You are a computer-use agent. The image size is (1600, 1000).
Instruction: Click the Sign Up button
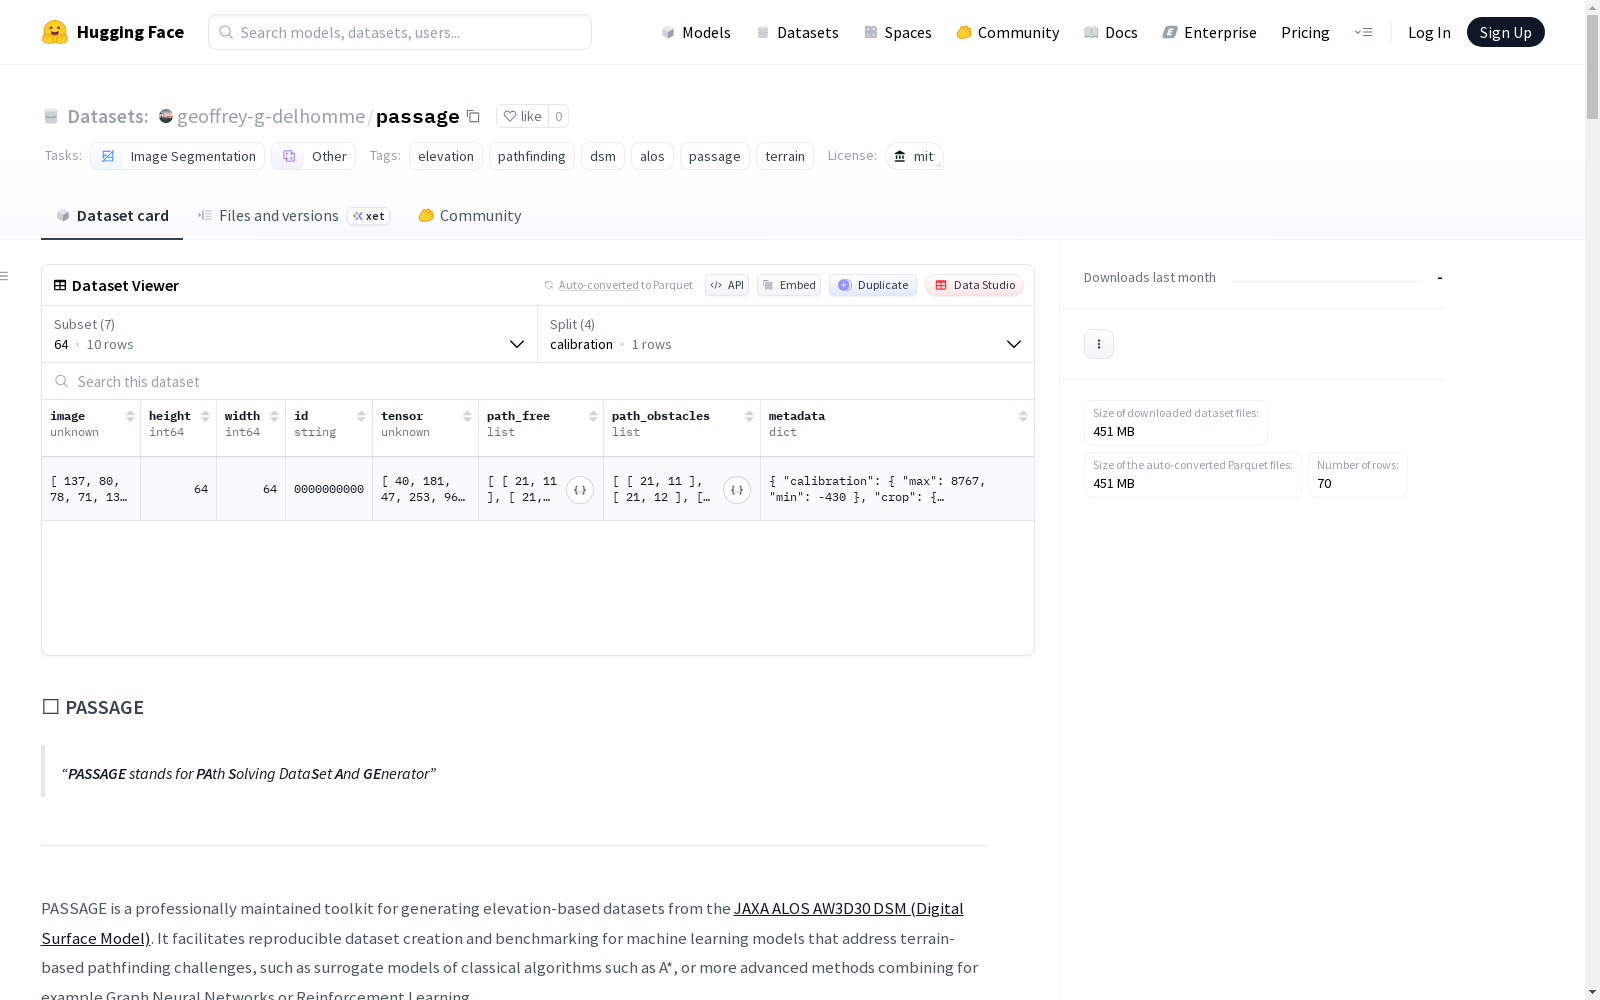point(1506,32)
